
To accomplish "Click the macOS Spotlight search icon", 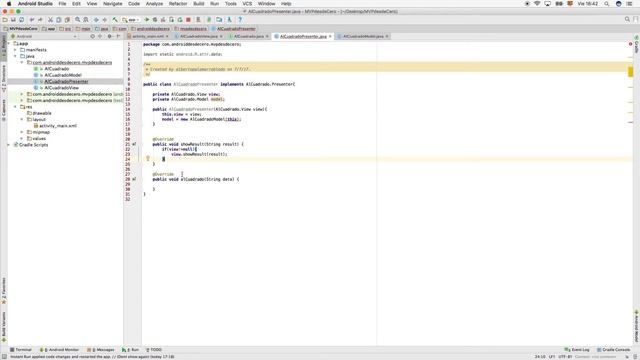I will (607, 4).
